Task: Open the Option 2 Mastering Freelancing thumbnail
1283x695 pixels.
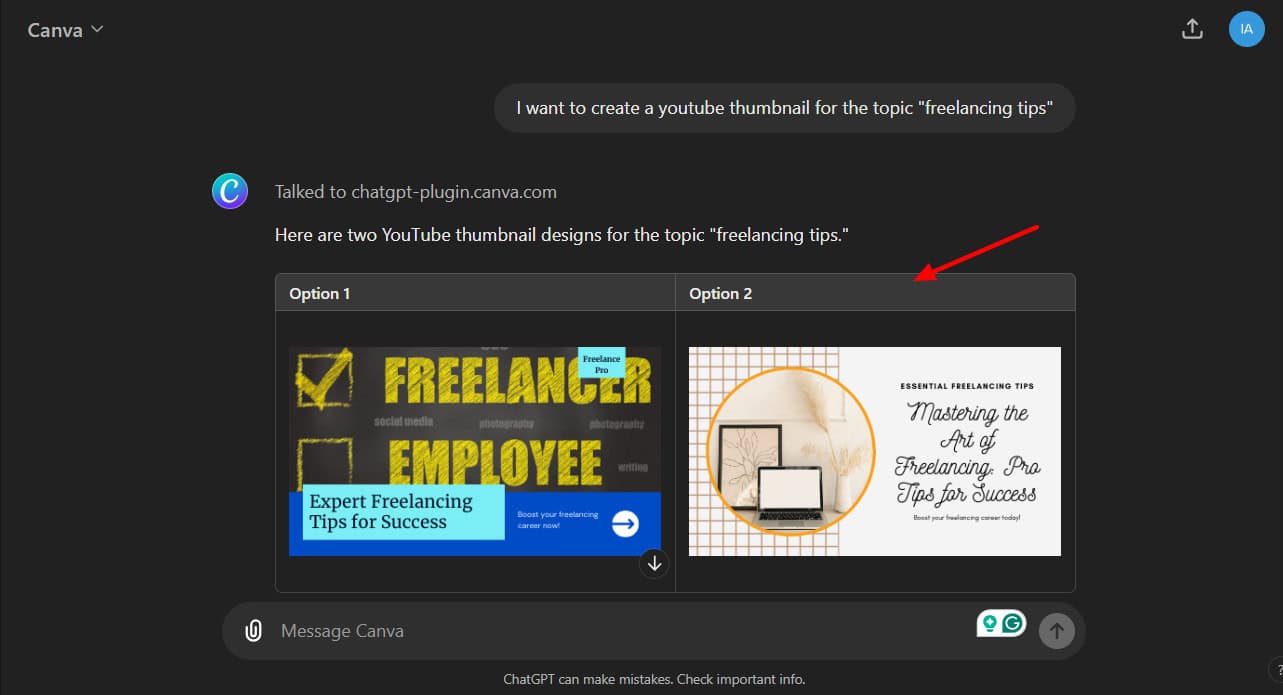Action: tap(874, 451)
